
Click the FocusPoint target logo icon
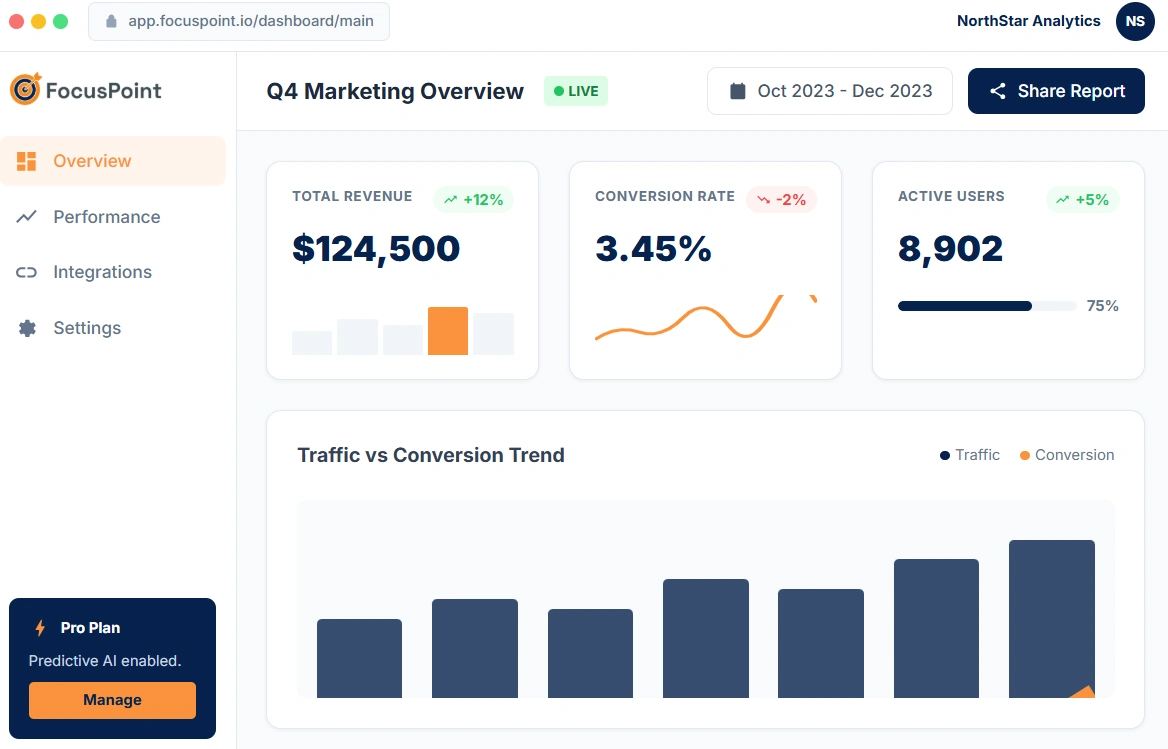[25, 90]
